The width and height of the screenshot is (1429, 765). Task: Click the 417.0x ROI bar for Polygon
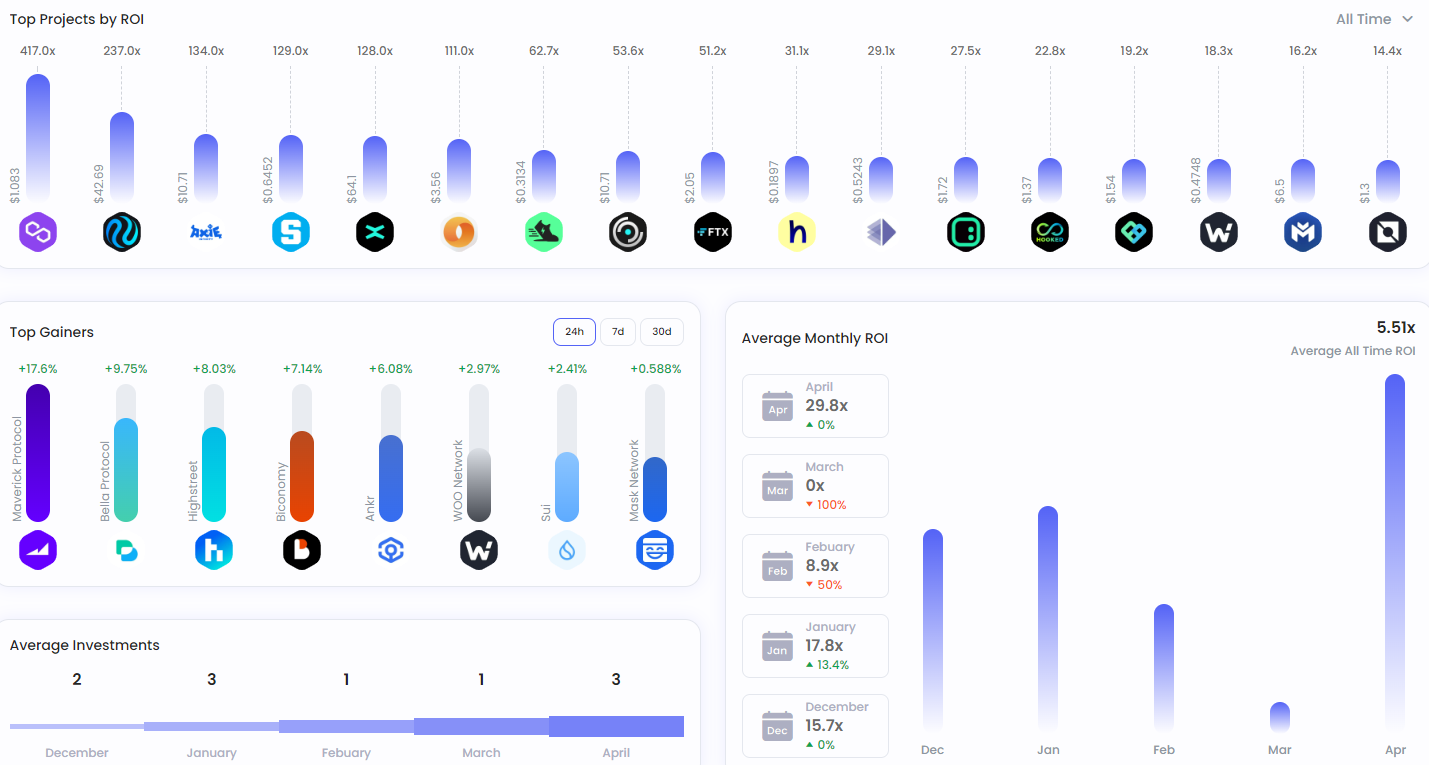38,138
